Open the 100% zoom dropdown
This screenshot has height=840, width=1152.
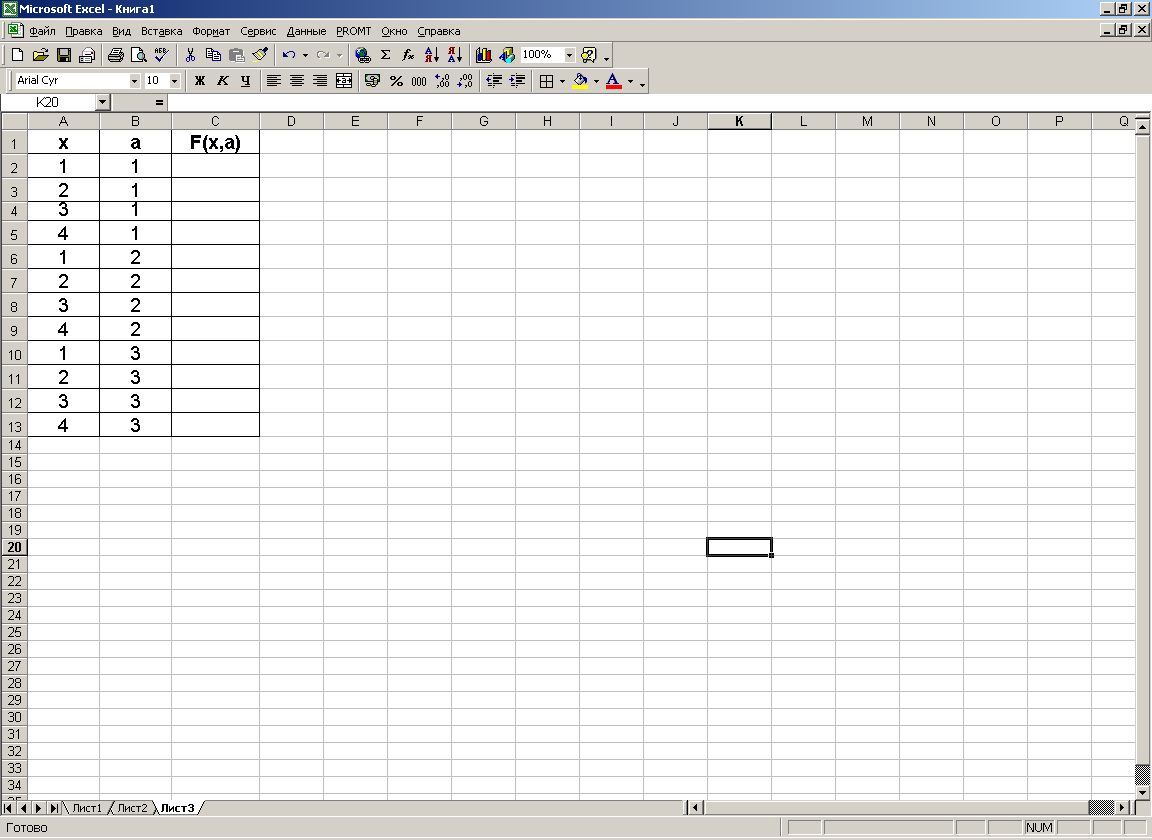(569, 55)
